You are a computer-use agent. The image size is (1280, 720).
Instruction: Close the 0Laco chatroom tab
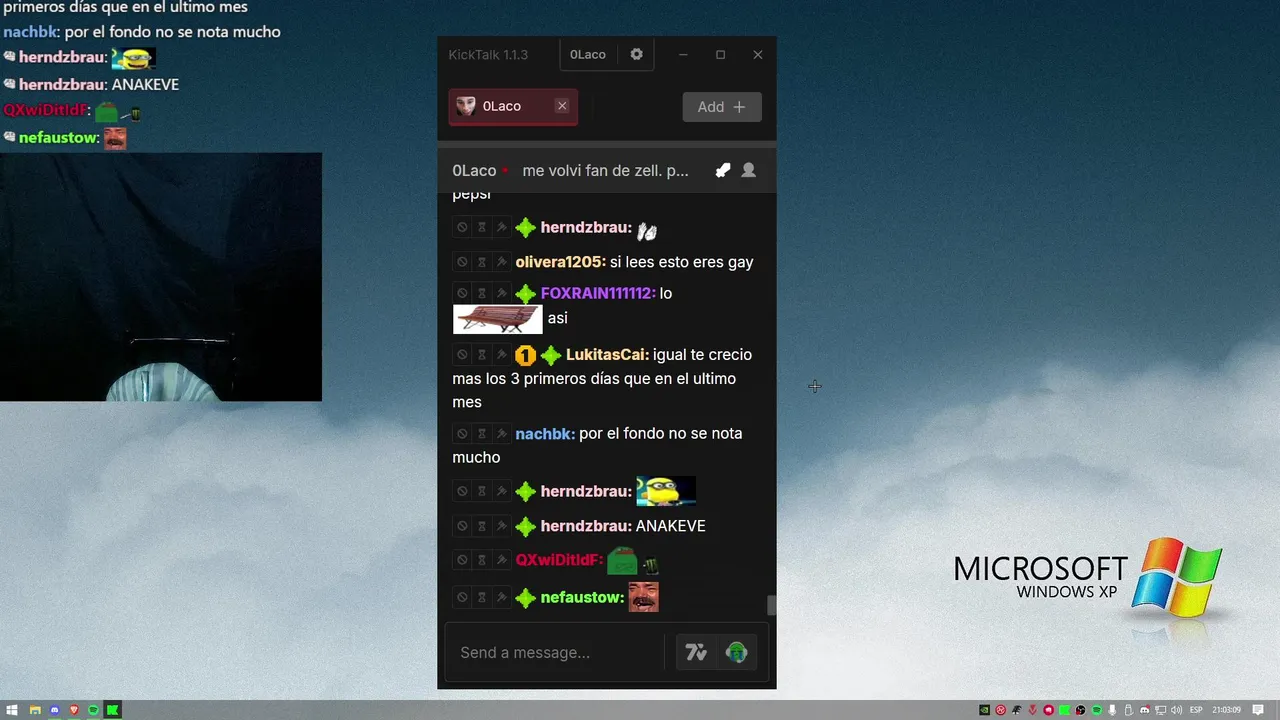click(x=562, y=106)
